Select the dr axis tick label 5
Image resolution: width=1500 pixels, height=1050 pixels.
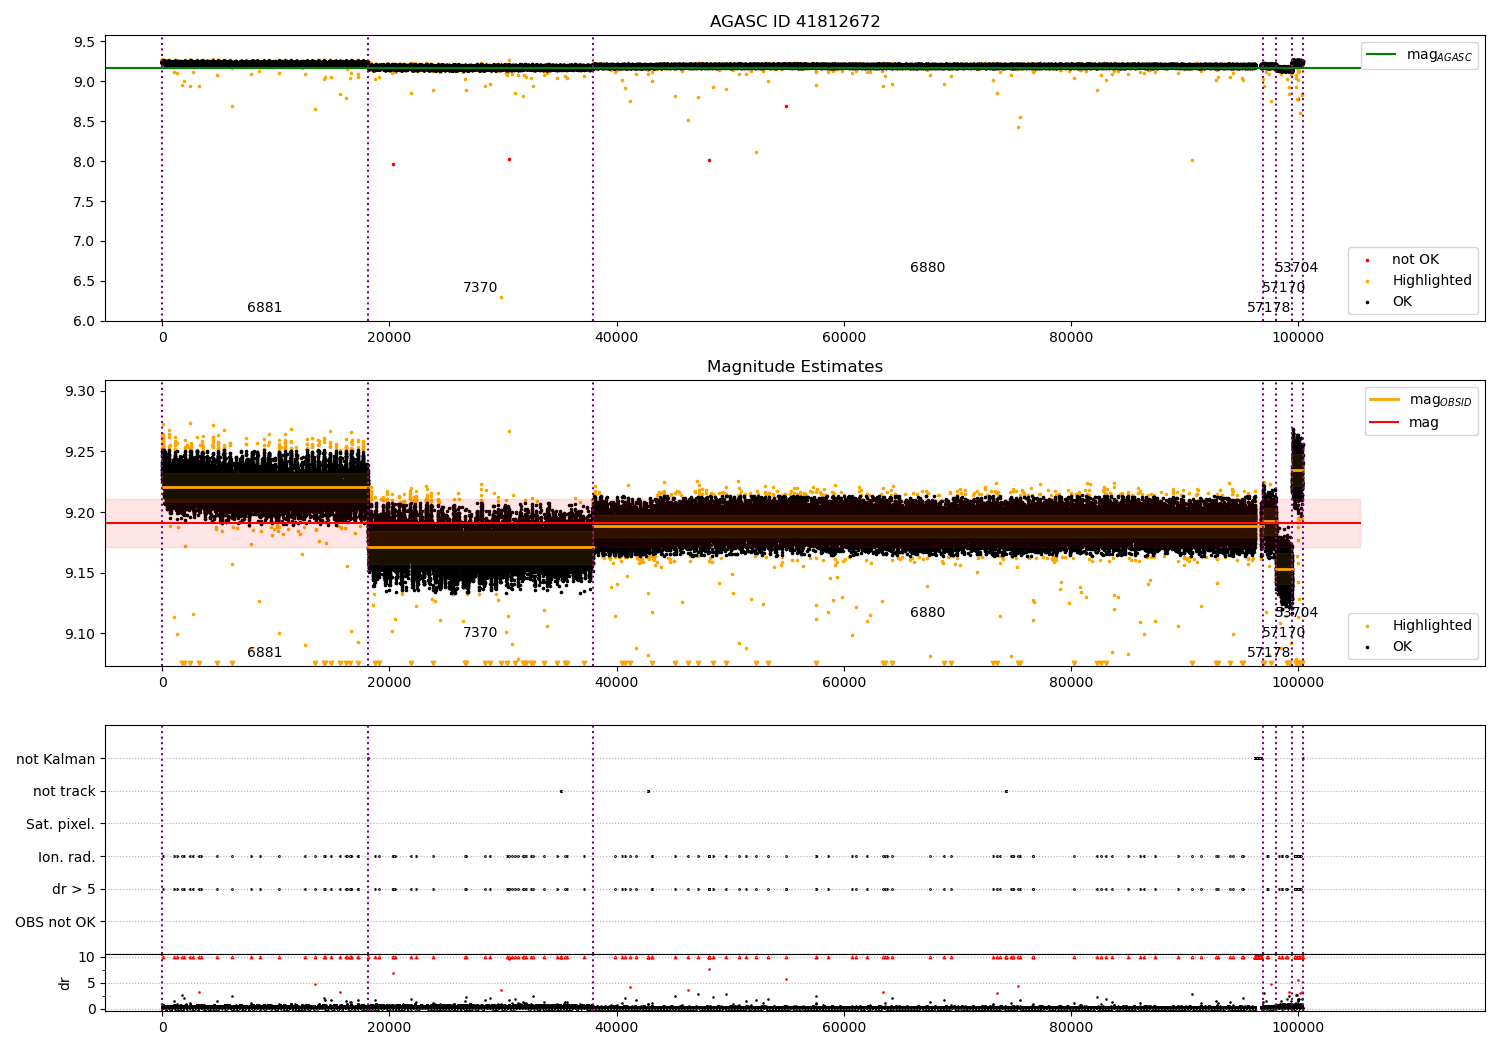92,984
